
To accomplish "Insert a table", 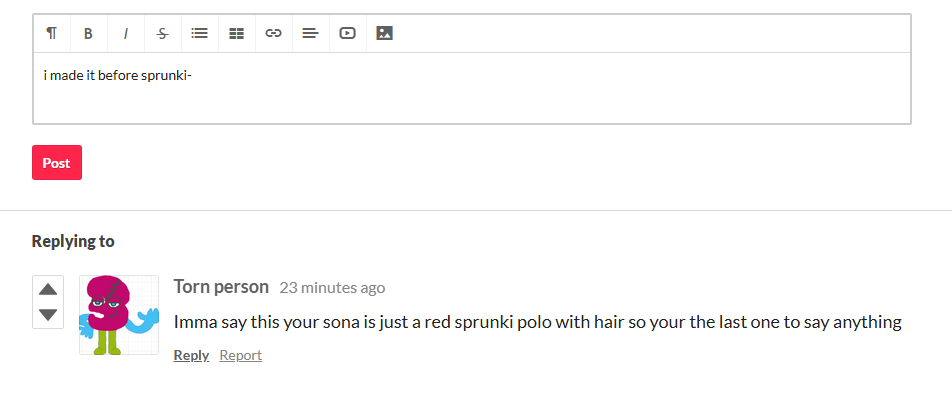I will coord(236,33).
